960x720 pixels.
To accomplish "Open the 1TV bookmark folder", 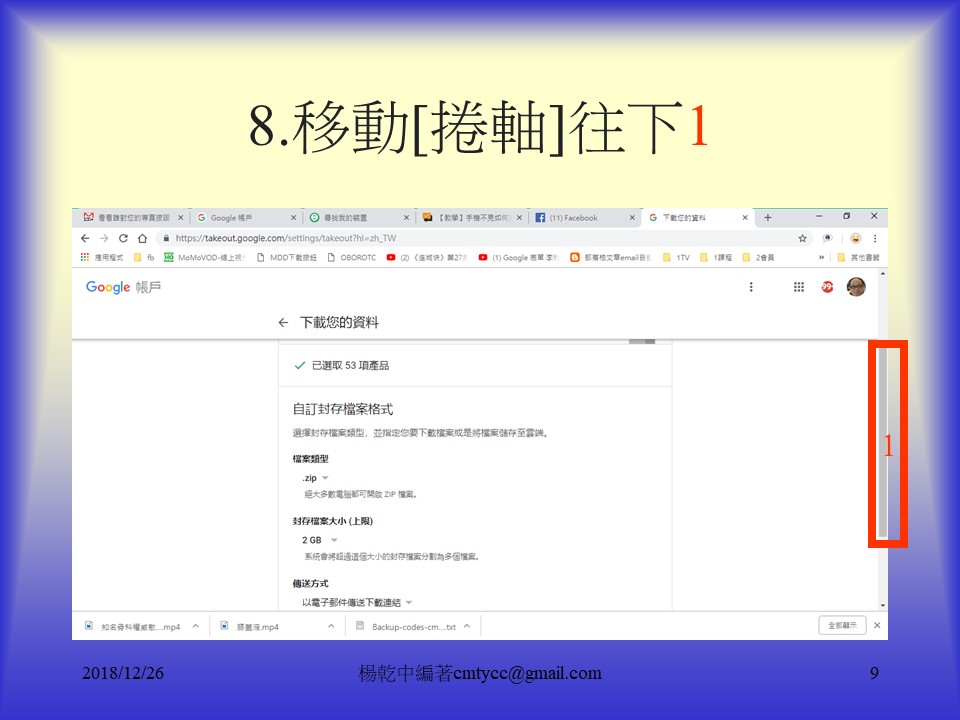I will click(677, 258).
